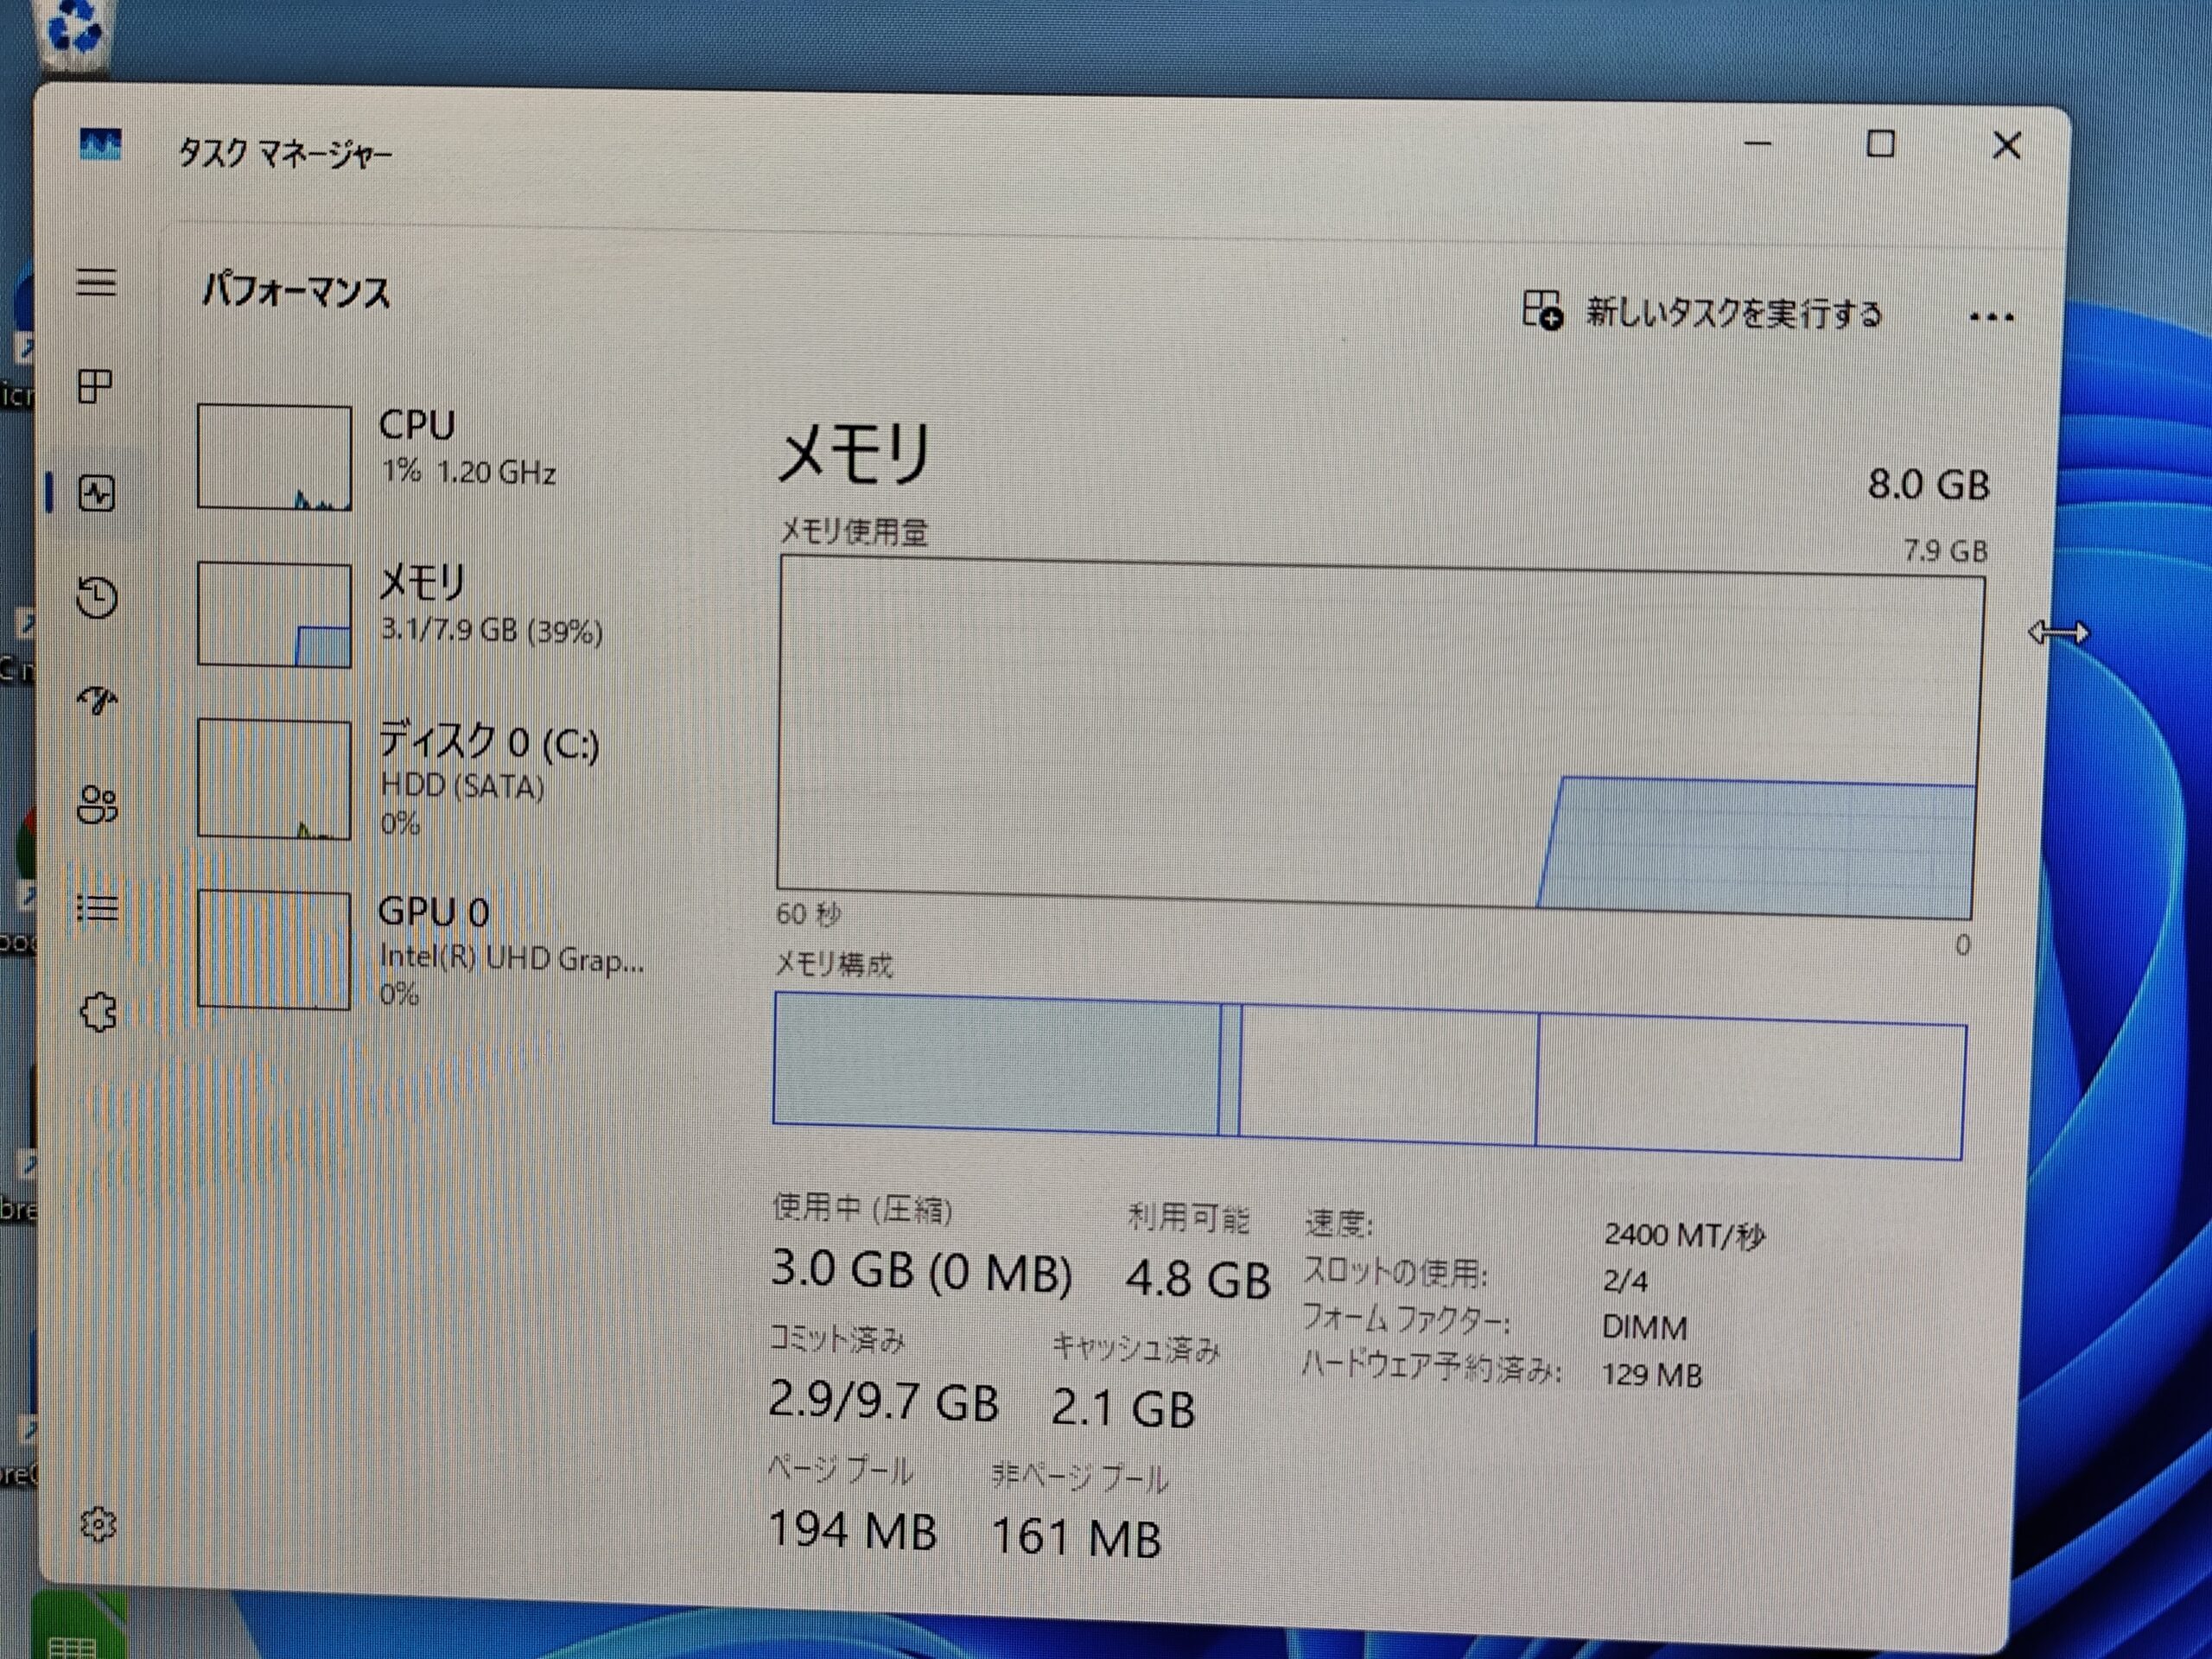
Task: Click the CPU mini graph thumbnail
Action: click(x=274, y=457)
